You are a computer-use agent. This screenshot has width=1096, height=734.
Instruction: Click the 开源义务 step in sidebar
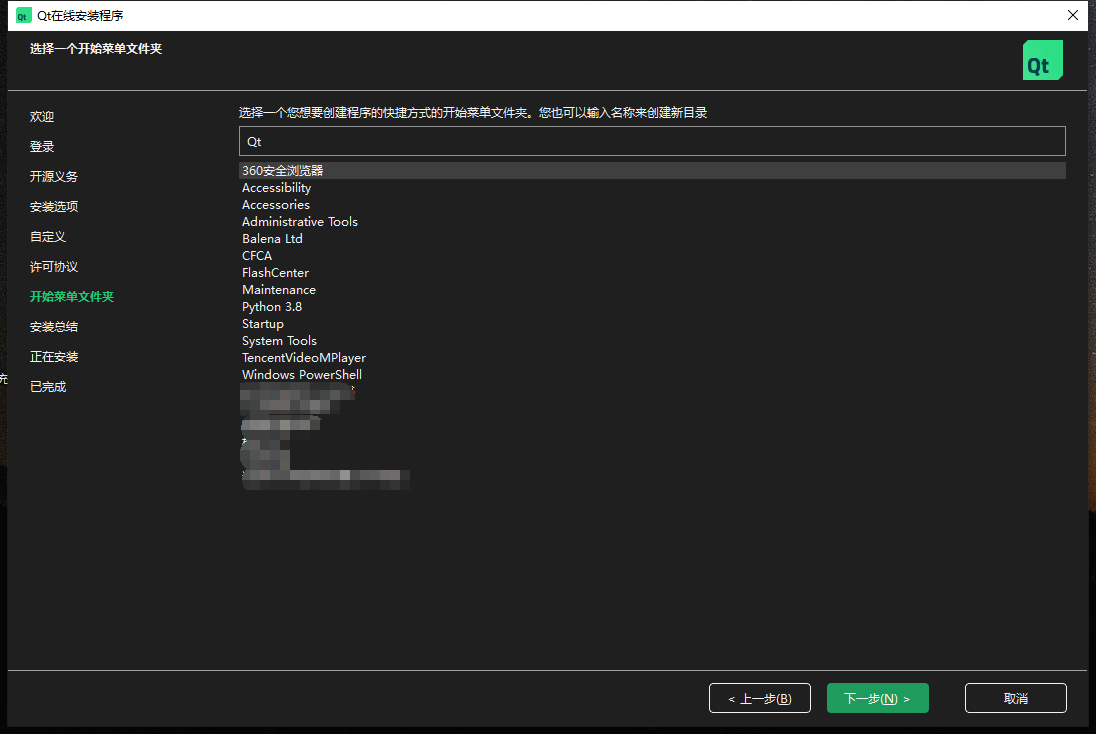coord(54,177)
